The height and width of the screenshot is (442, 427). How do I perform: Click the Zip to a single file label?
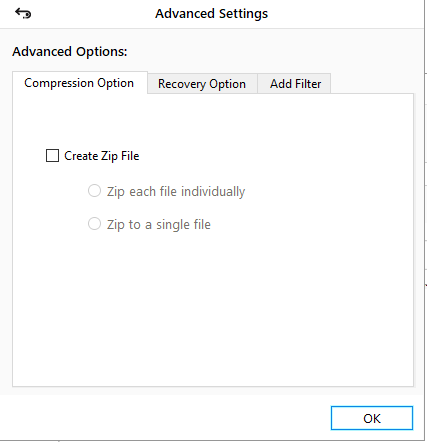coord(159,224)
